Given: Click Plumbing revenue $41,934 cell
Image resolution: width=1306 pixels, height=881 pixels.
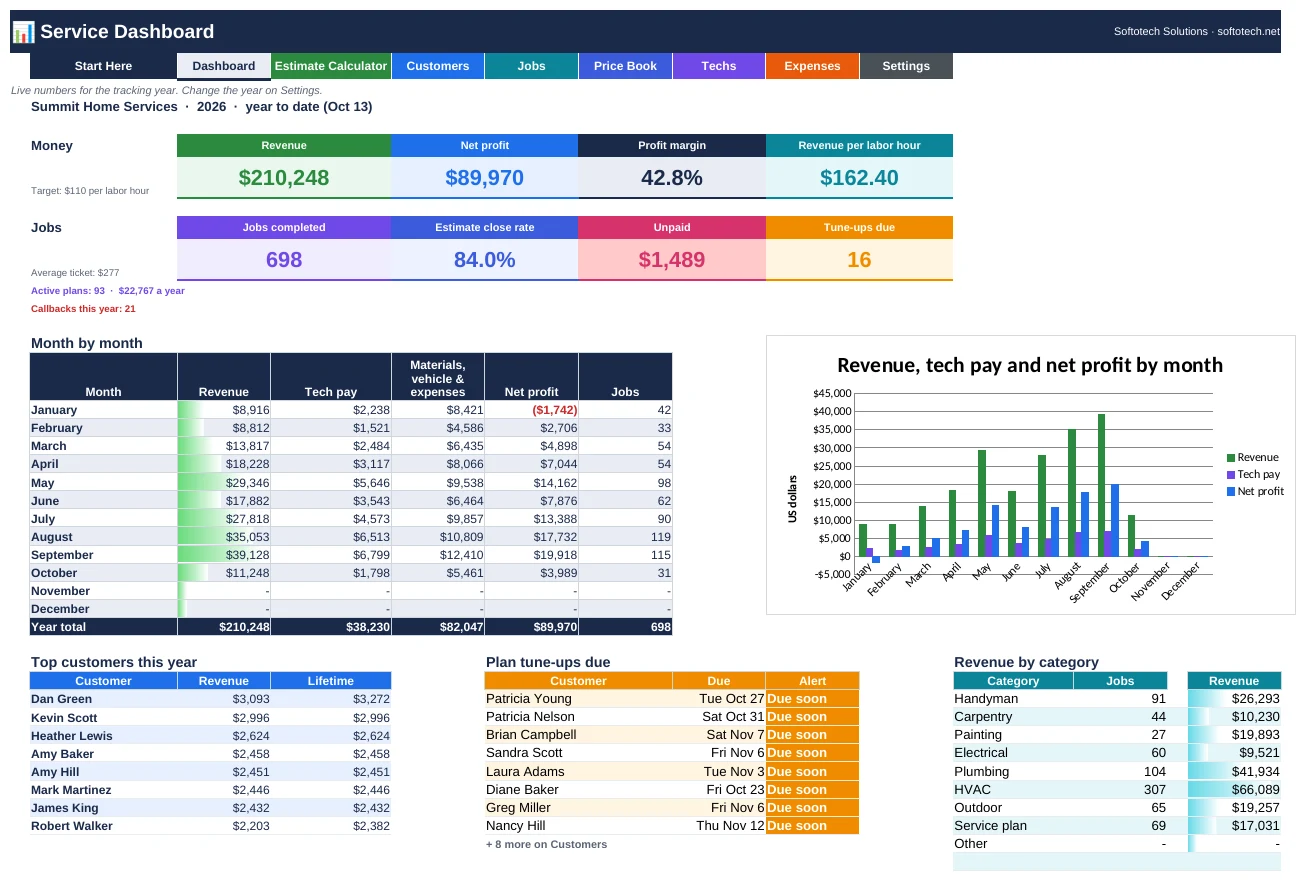Looking at the screenshot, I should tap(1234, 772).
